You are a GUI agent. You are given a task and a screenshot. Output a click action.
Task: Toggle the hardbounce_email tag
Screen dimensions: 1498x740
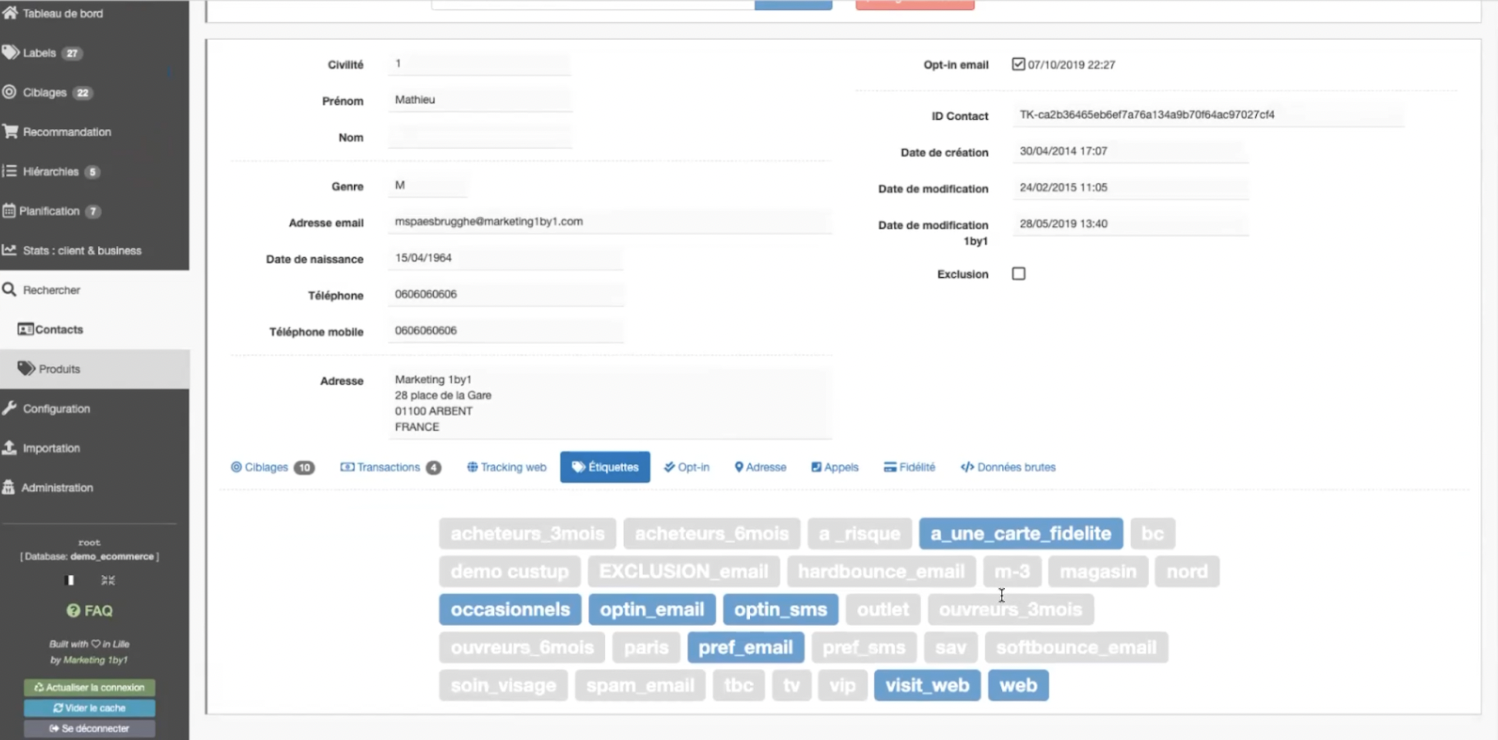(881, 571)
